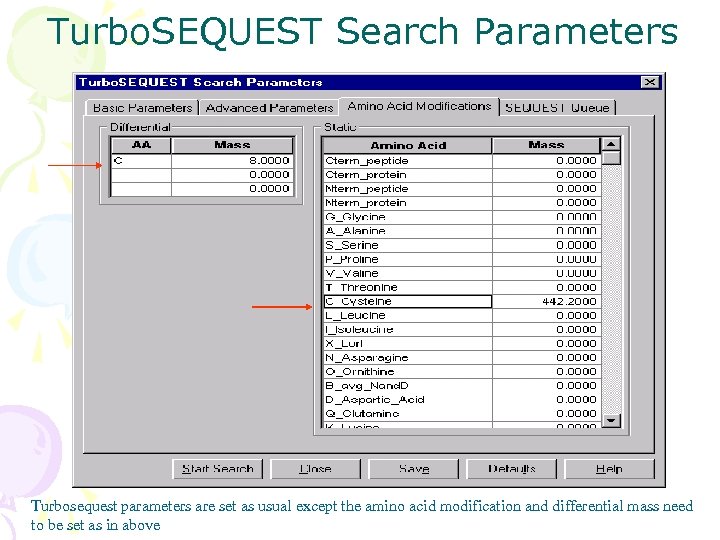Viewport: 720px width, 540px height.
Task: Click the static list scroll up arrow
Action: (611, 144)
